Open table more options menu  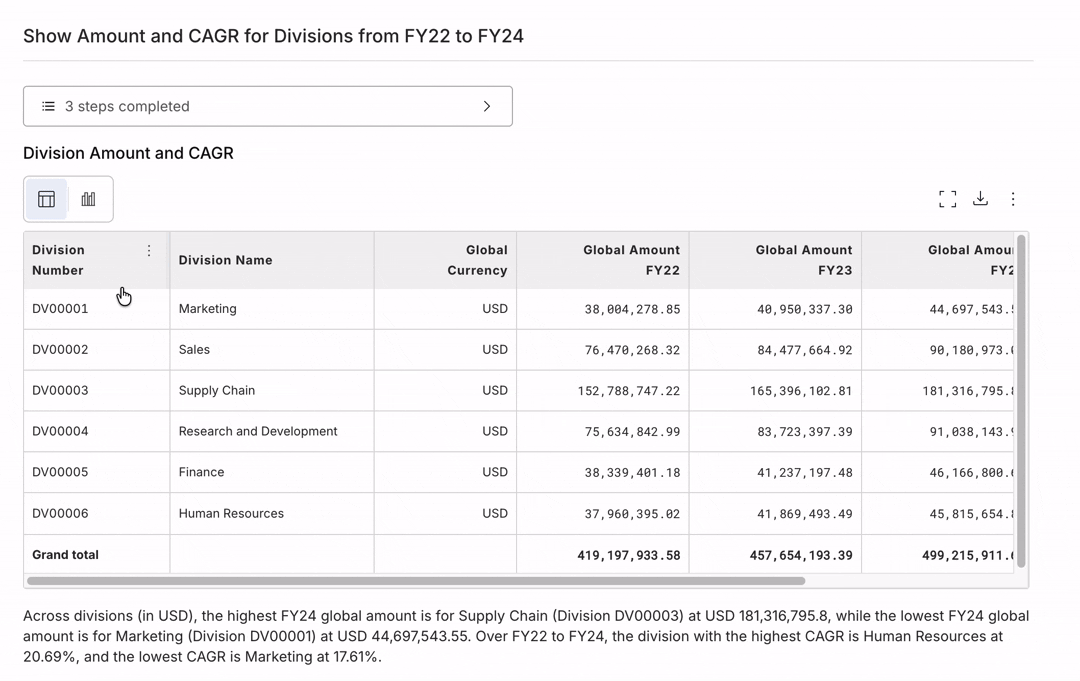click(1013, 199)
